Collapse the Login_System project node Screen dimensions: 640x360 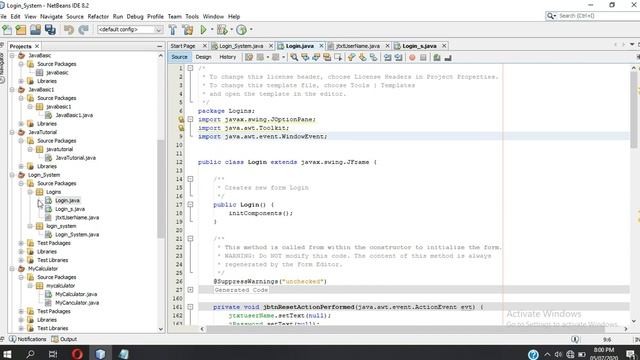point(12,175)
